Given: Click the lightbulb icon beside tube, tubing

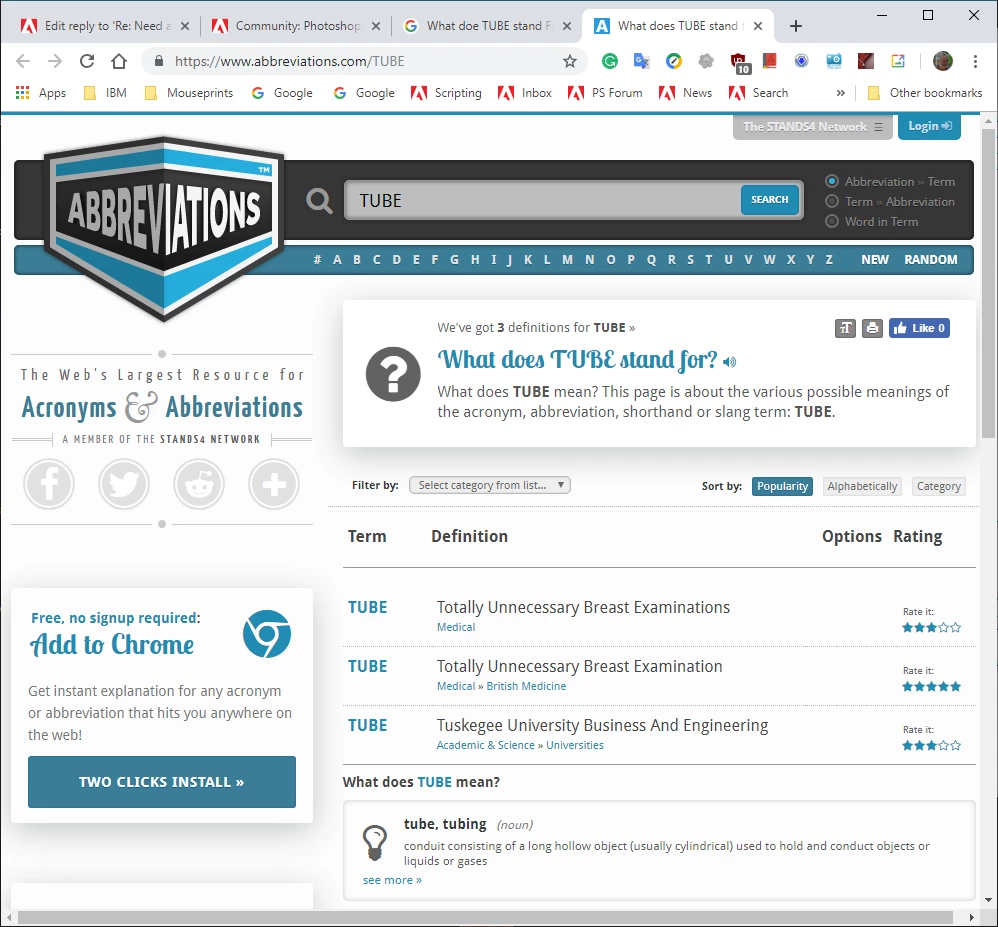Looking at the screenshot, I should 375,842.
